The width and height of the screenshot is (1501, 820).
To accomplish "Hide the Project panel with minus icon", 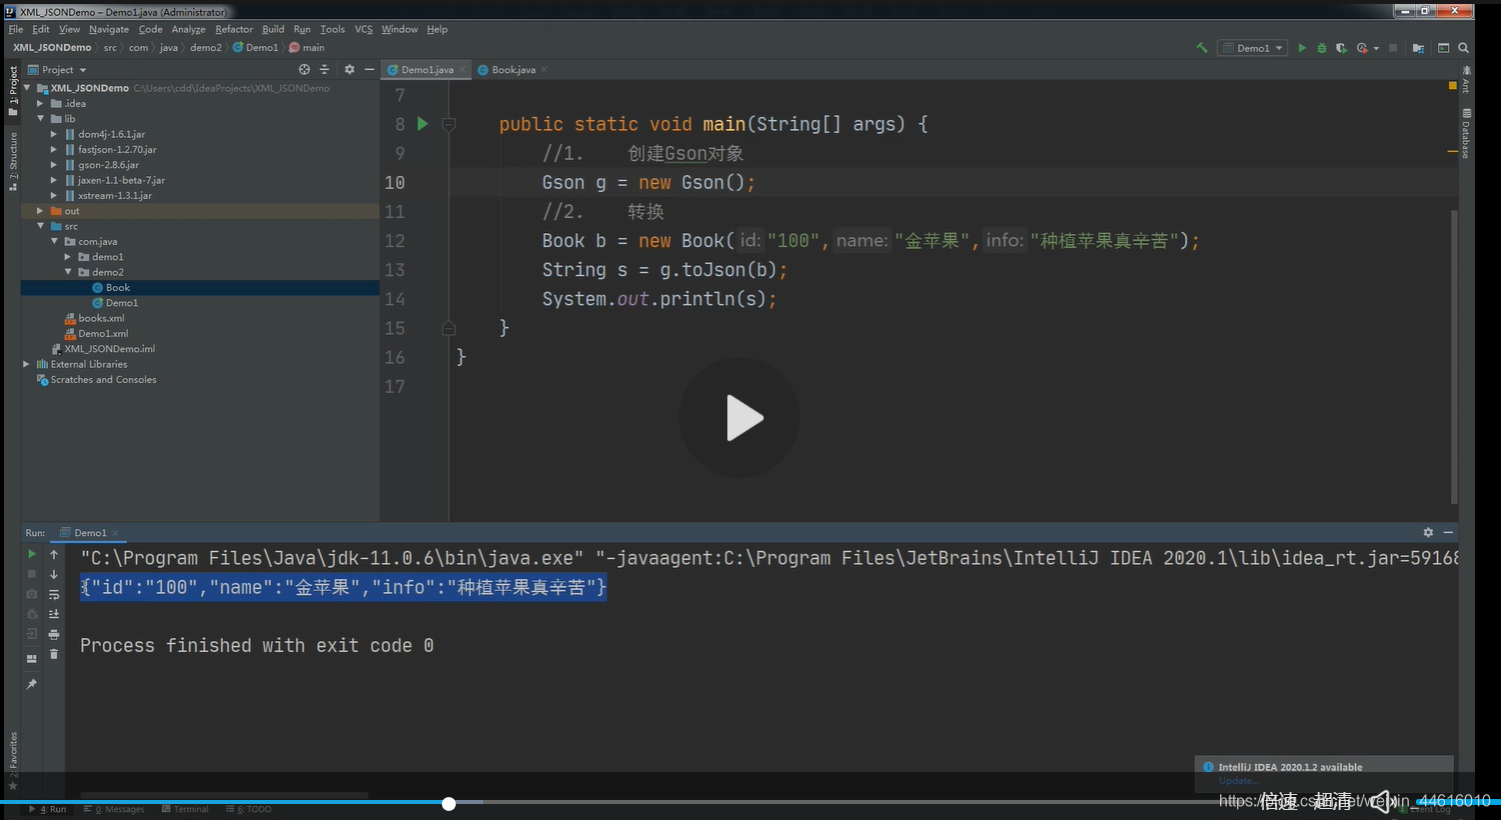I will point(369,70).
